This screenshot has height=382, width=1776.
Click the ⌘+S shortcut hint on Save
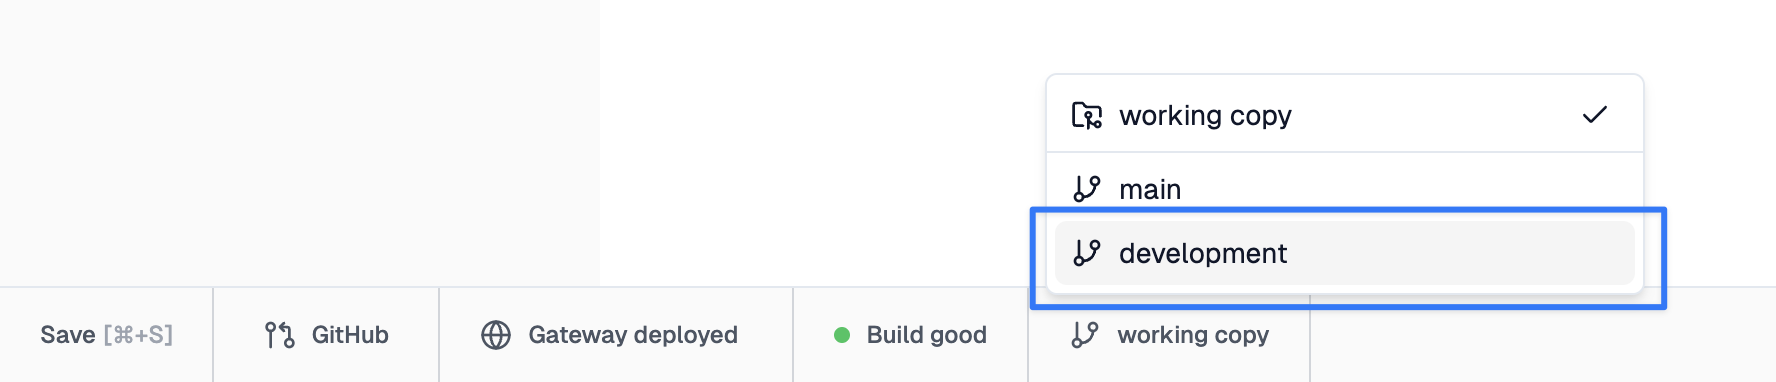tap(138, 335)
